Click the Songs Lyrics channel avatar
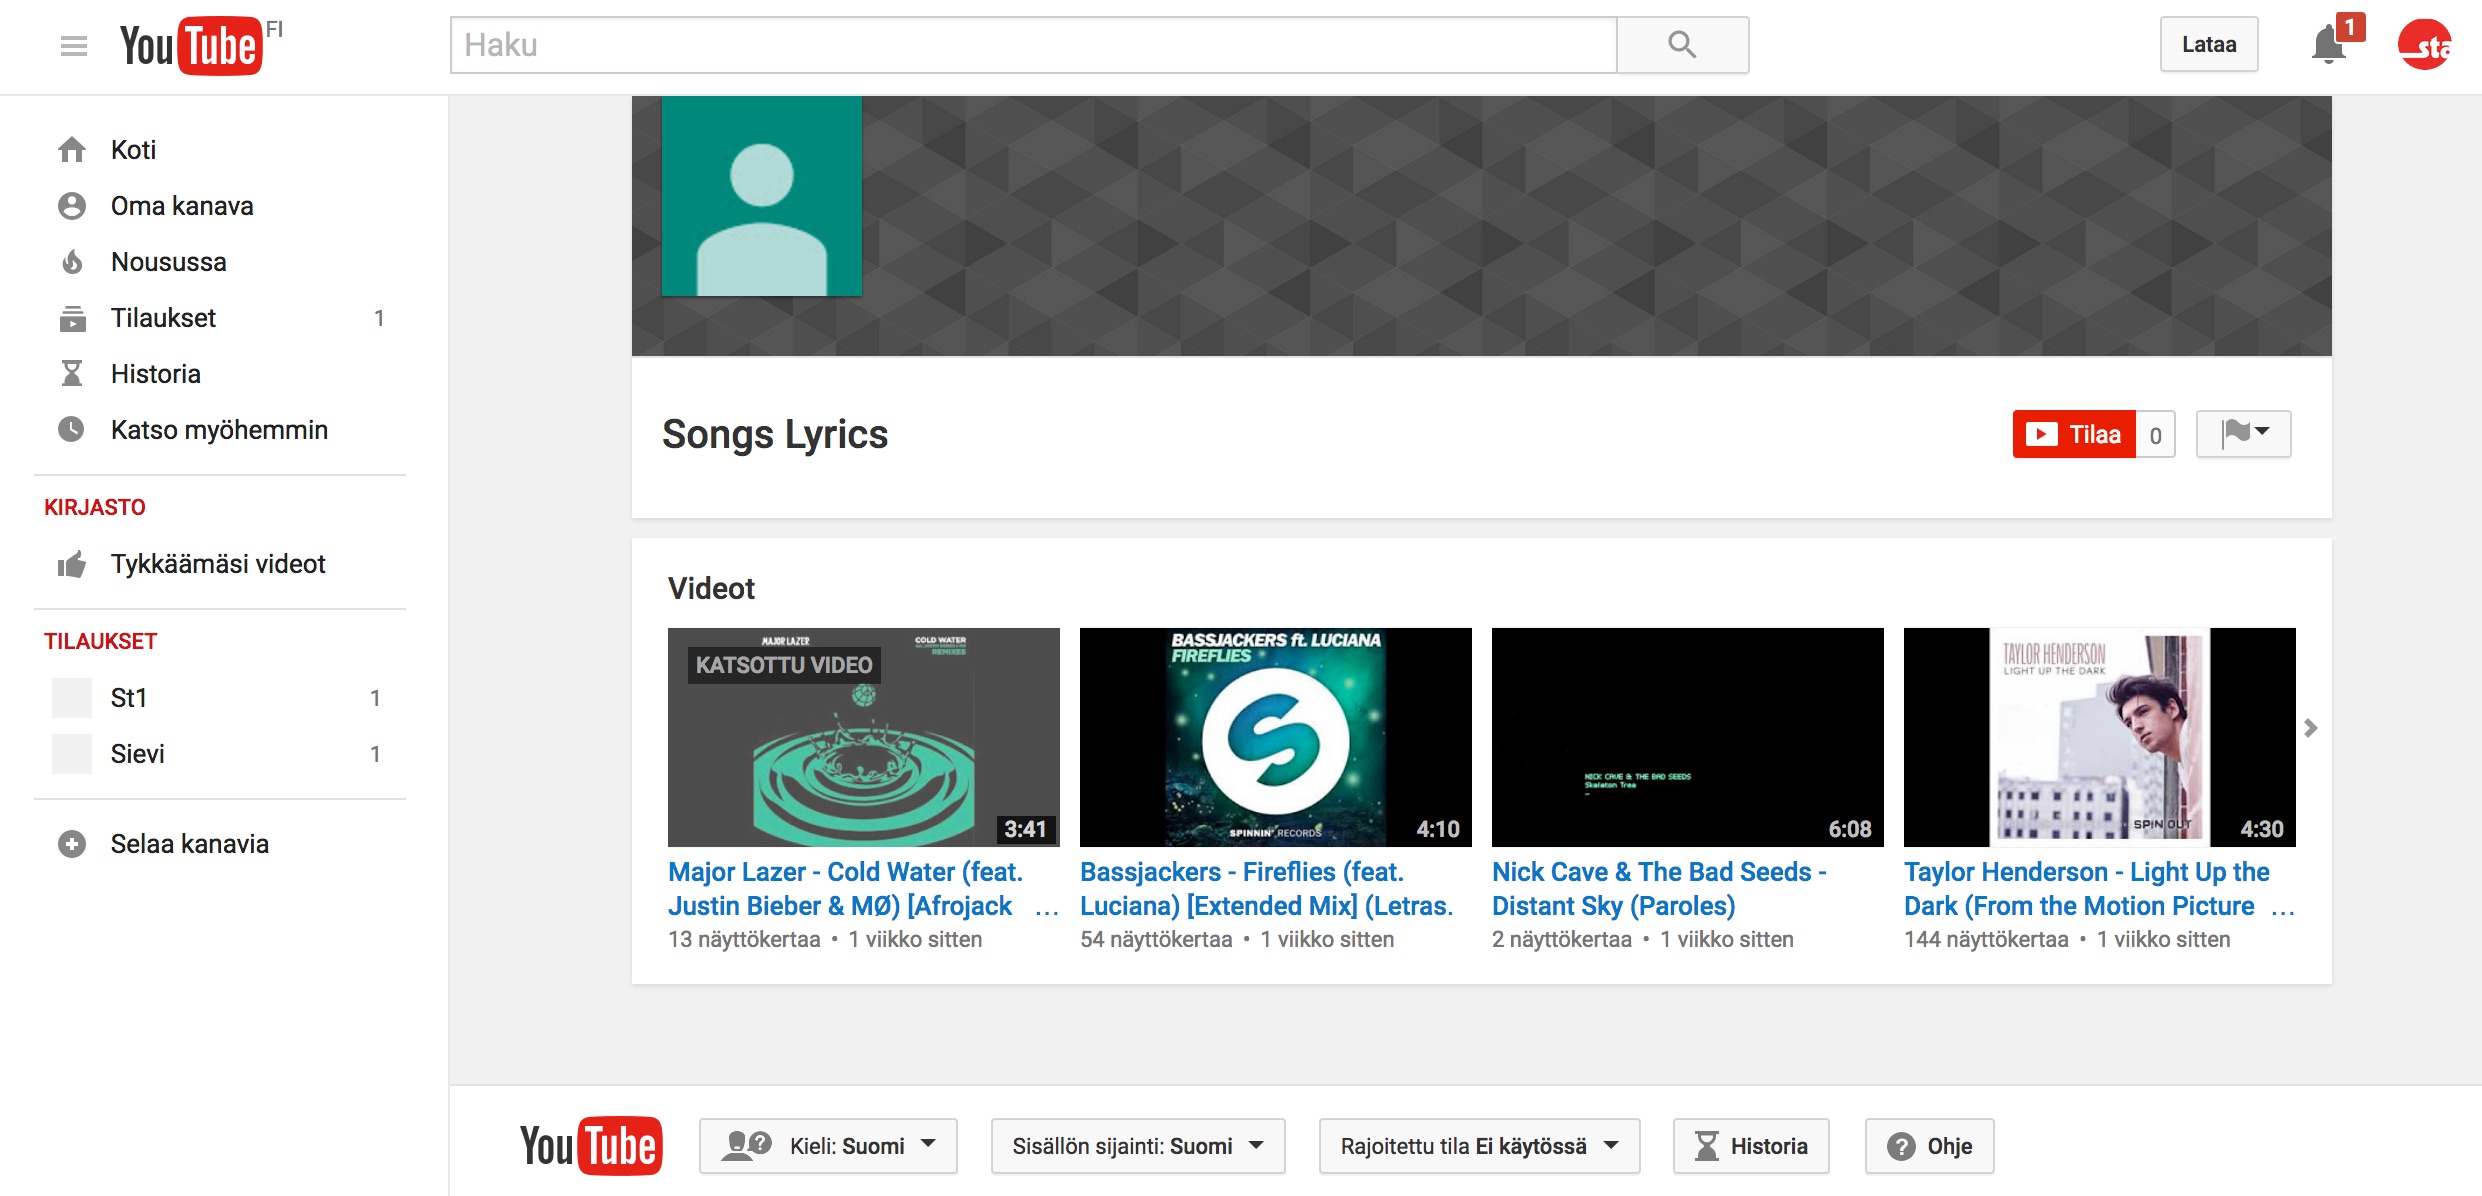 [762, 196]
